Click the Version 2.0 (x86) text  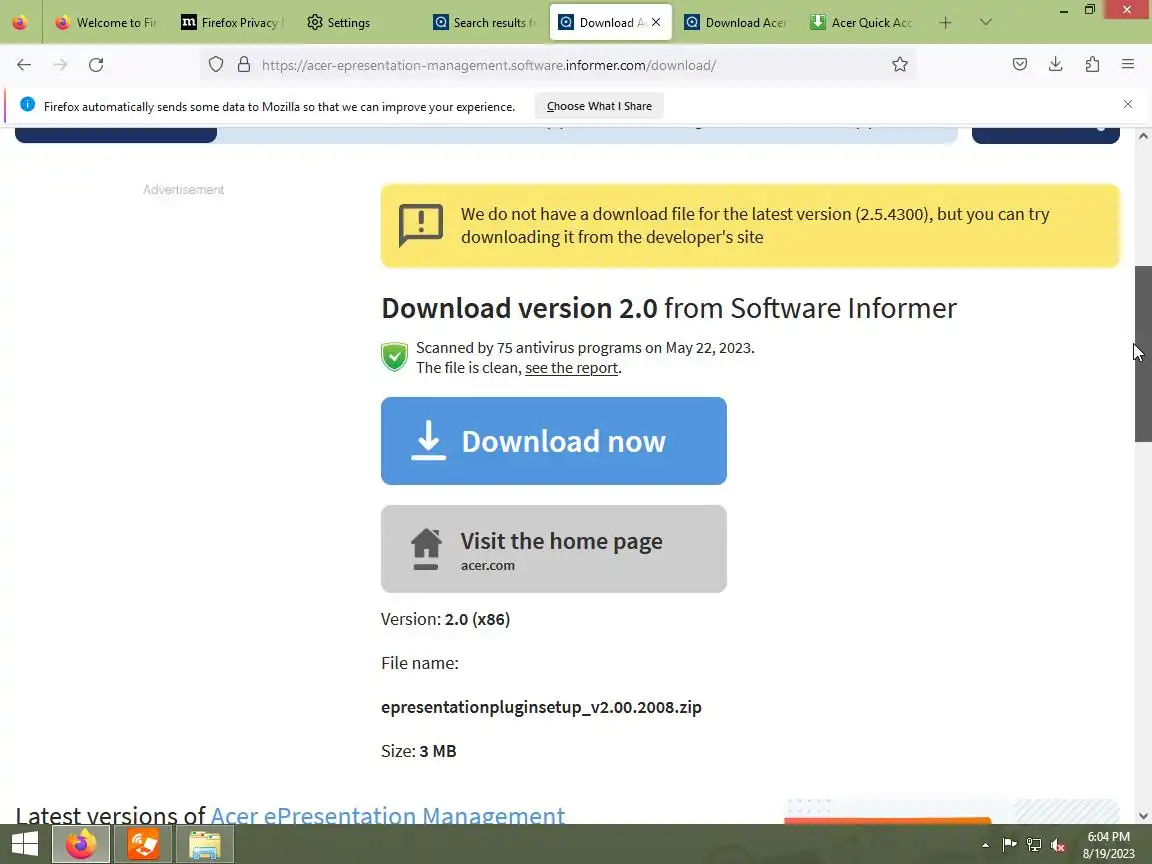[x=445, y=619]
